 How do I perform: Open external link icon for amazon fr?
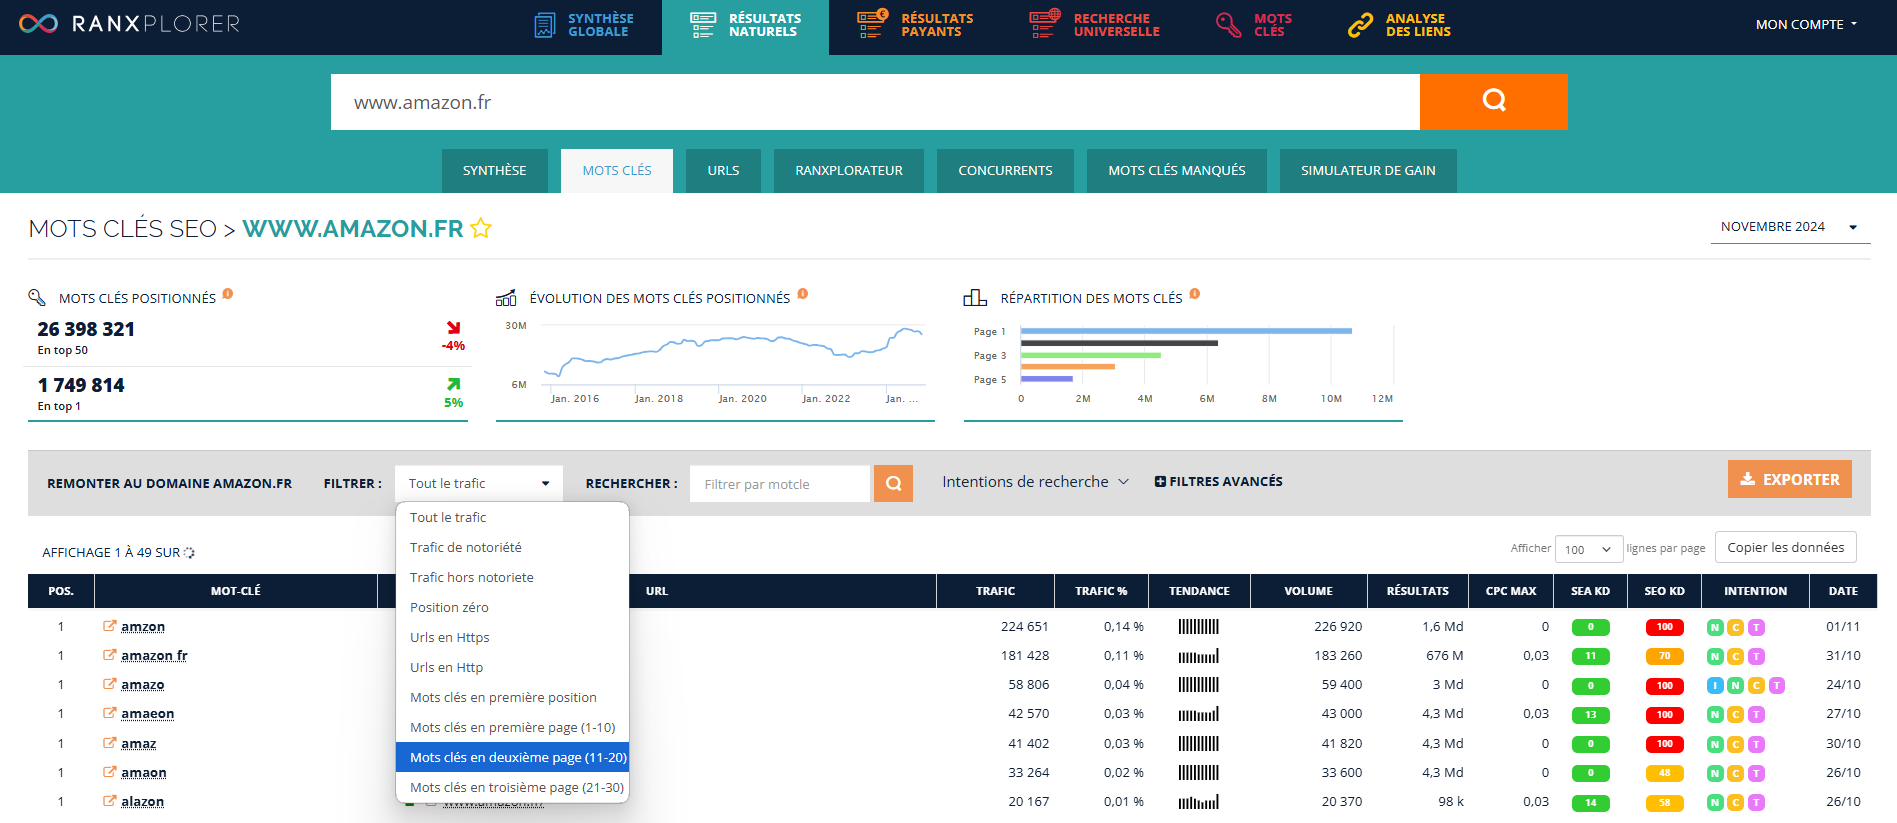[x=109, y=655]
